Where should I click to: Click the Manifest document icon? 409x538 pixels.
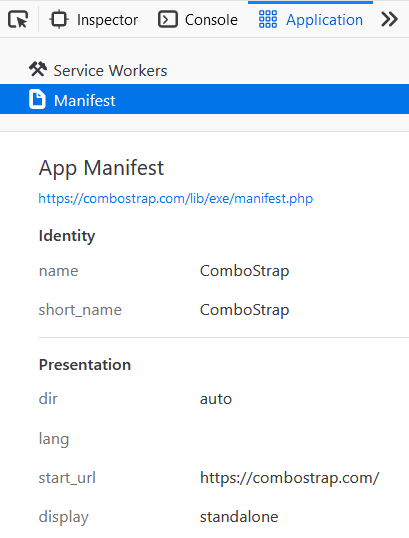pyautogui.click(x=37, y=99)
